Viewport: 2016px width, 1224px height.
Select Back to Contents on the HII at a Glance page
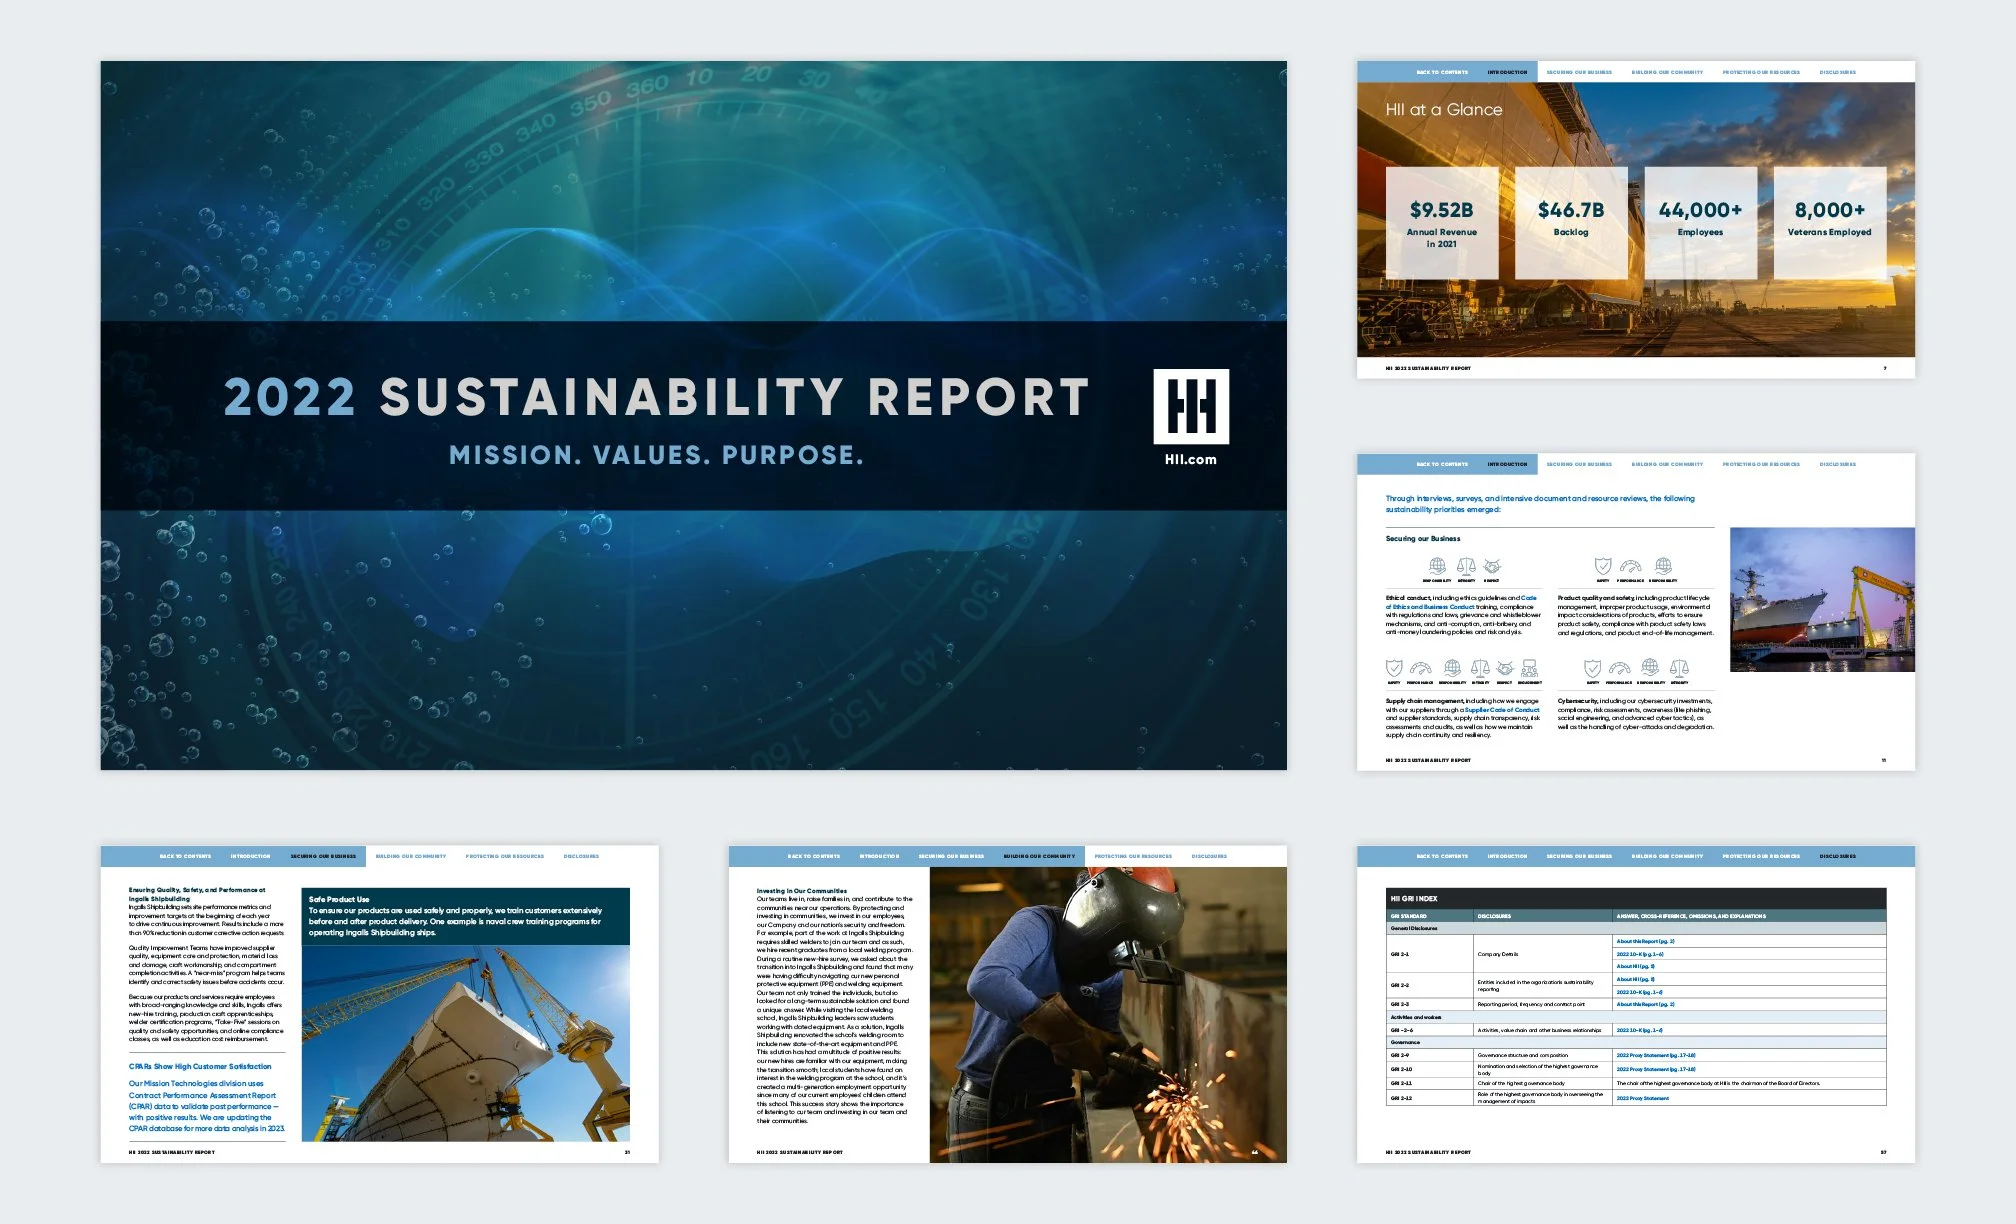tap(1442, 72)
